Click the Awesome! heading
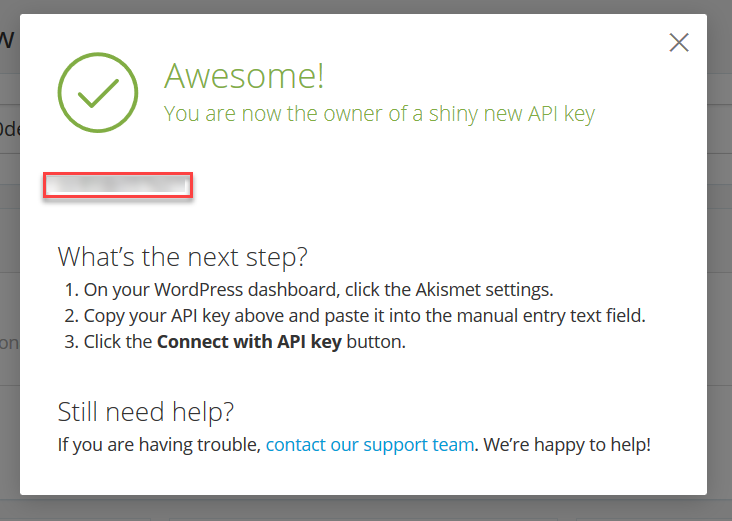Image resolution: width=732 pixels, height=521 pixels. [244, 75]
